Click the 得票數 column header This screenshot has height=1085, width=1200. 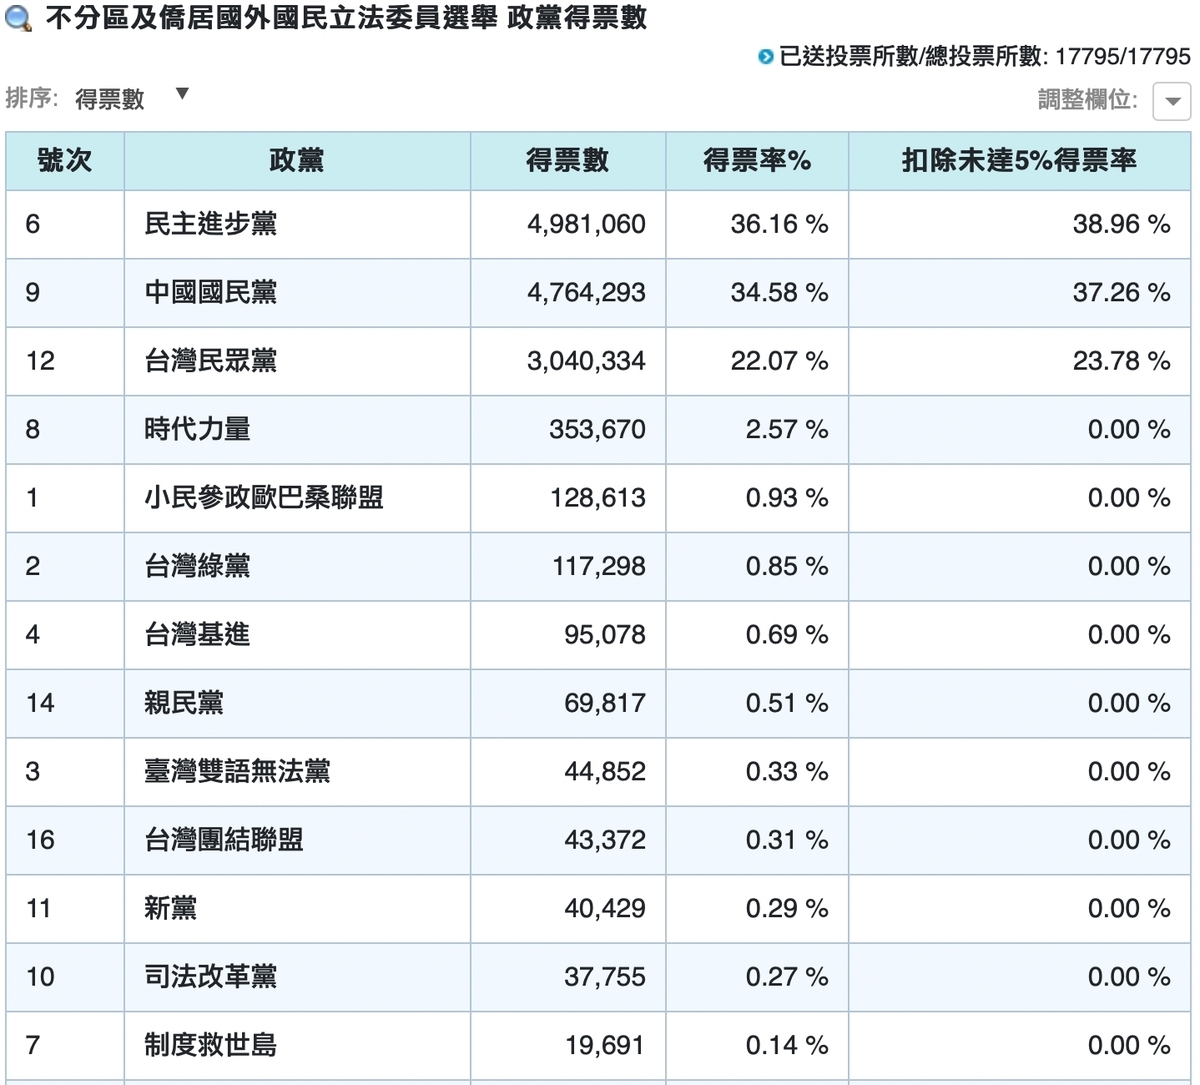(x=568, y=161)
